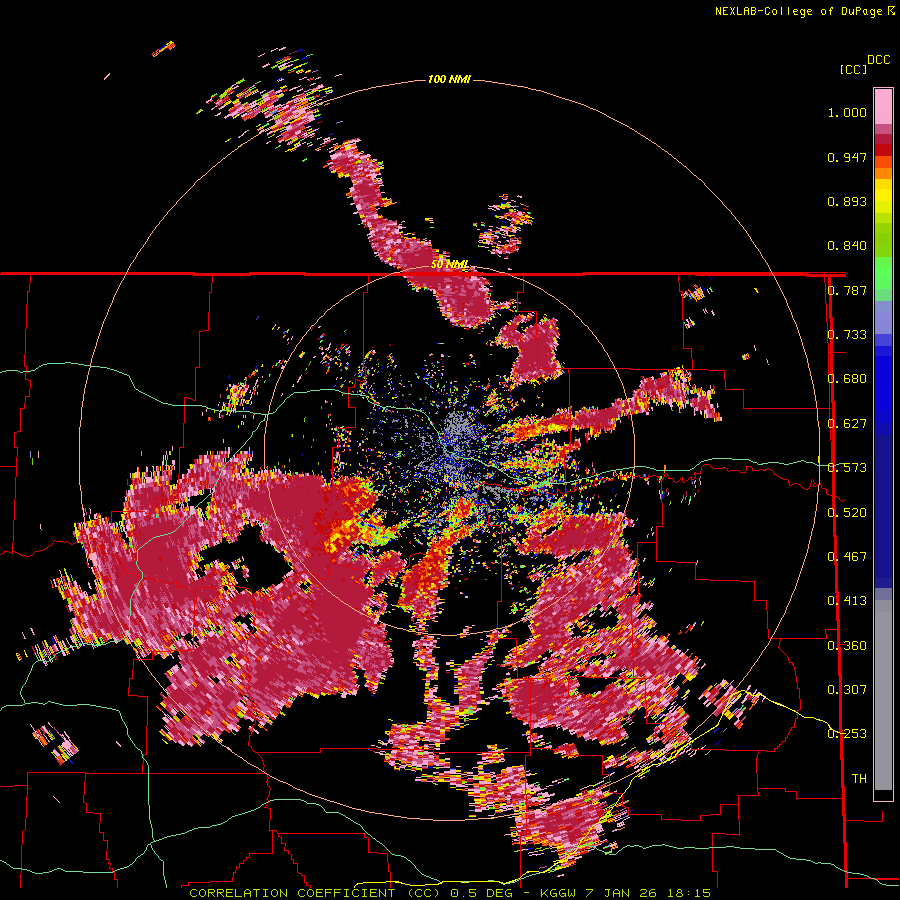Click the [CC] units label

coord(853,69)
